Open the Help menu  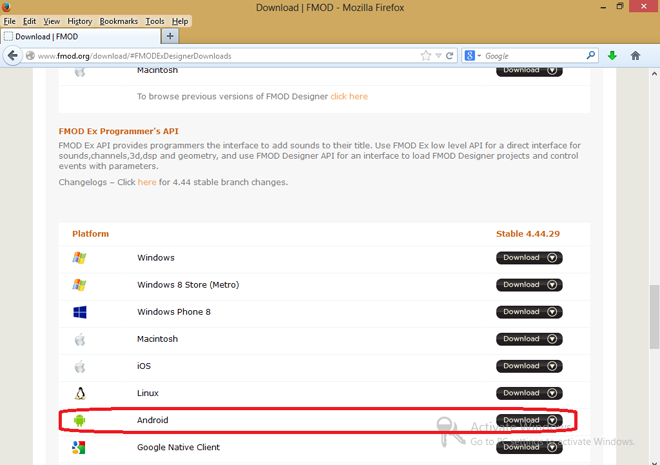(x=180, y=21)
